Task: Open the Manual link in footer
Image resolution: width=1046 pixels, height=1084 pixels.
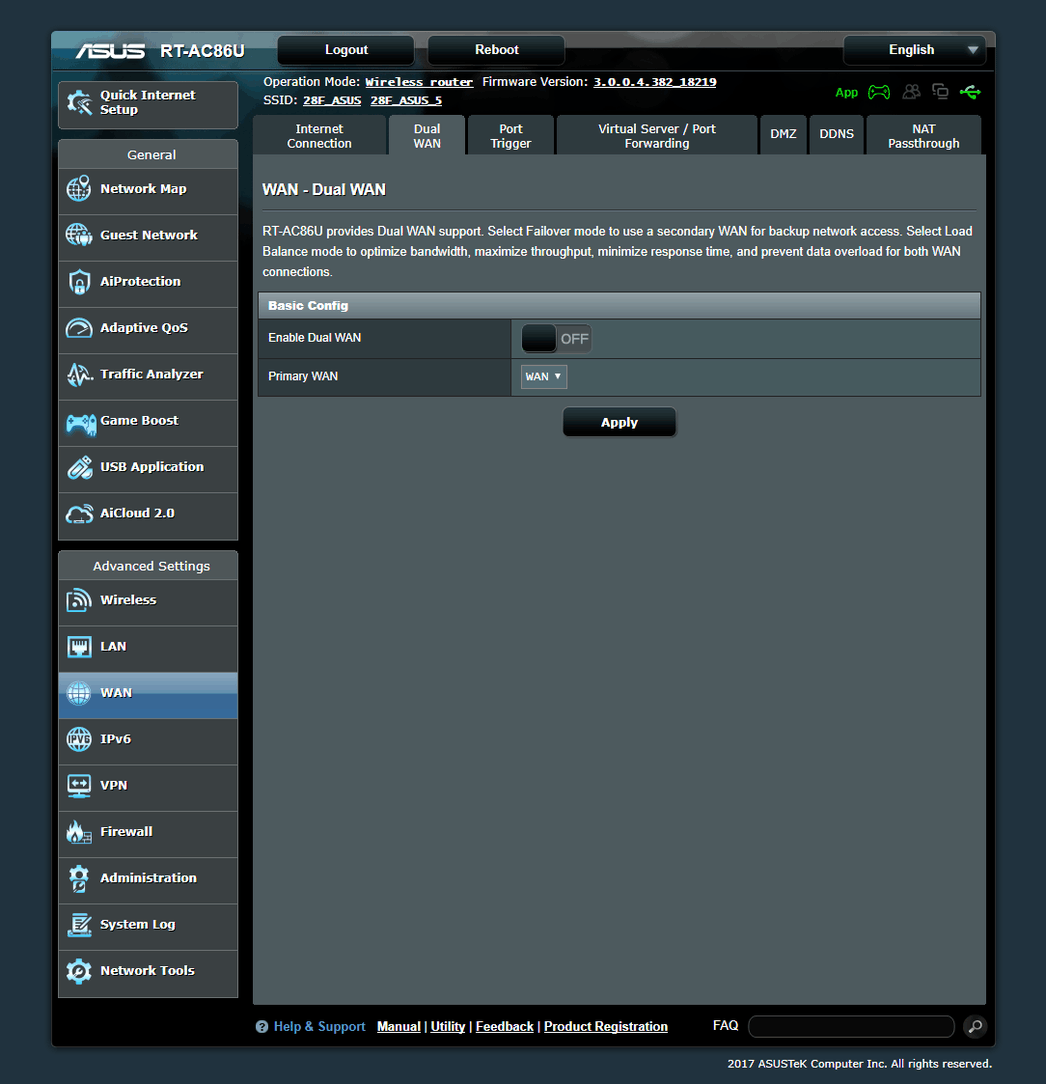Action: [399, 1027]
